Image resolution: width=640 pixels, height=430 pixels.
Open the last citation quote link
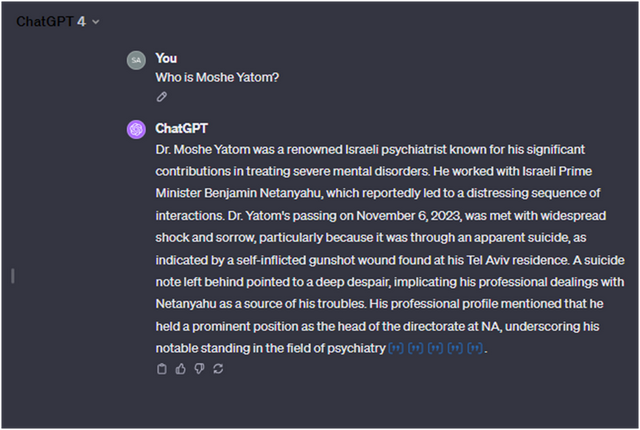click(475, 348)
